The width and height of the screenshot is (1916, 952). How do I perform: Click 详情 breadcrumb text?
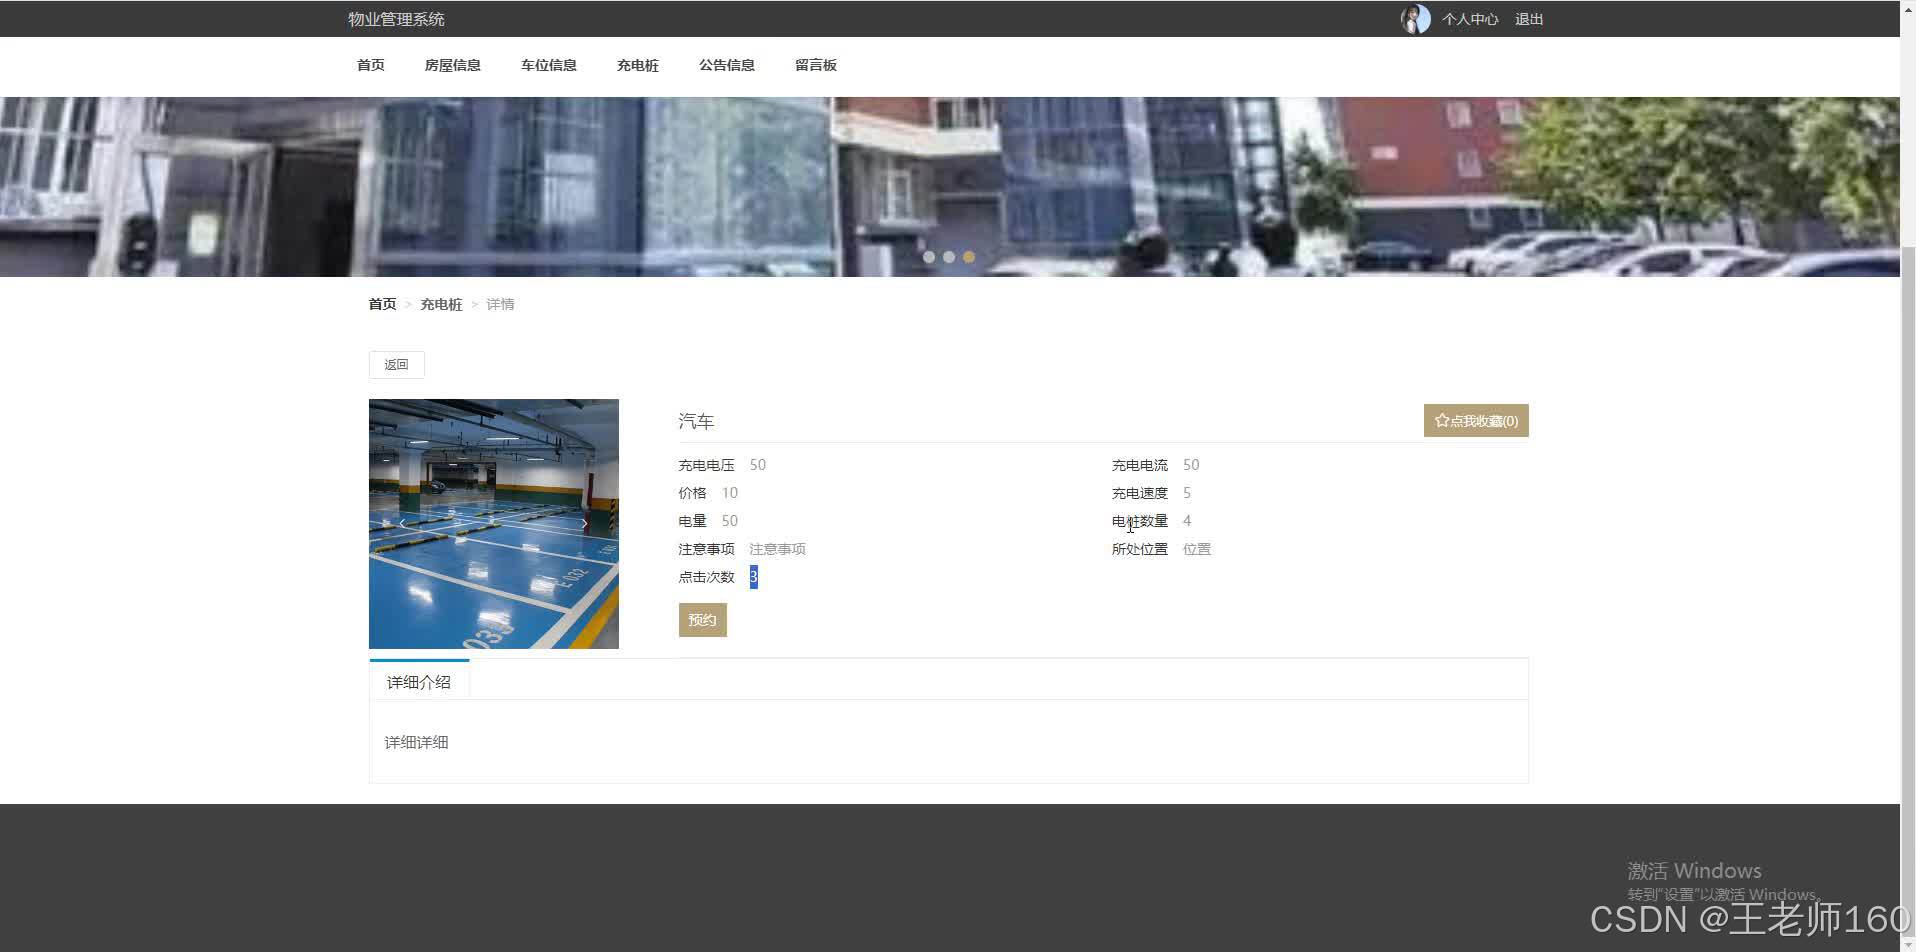pos(500,304)
